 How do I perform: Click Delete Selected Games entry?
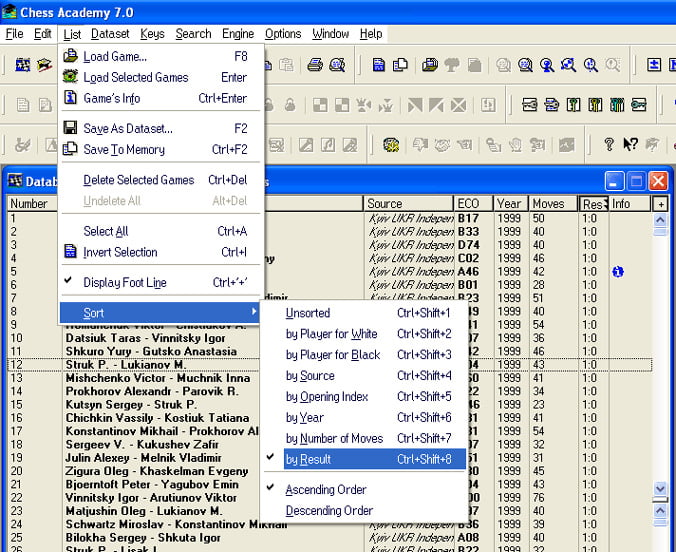pyautogui.click(x=160, y=180)
